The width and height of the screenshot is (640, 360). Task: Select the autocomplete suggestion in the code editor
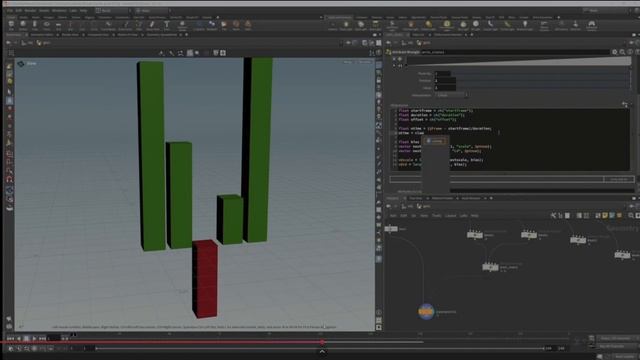coord(435,141)
